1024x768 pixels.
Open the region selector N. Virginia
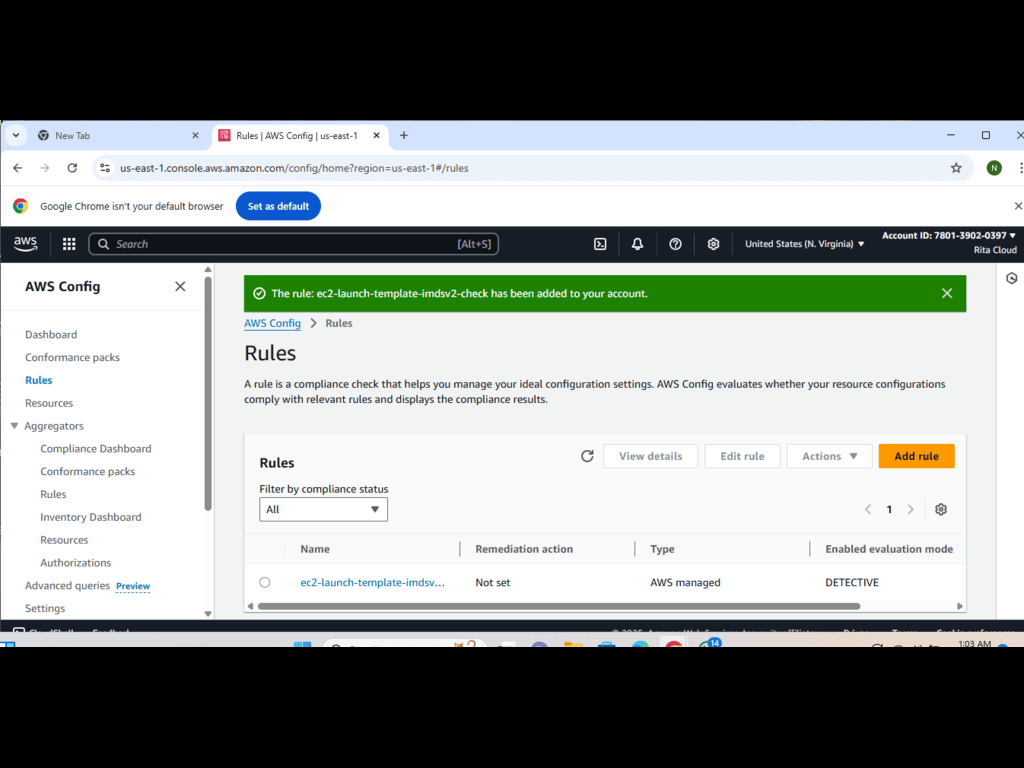click(x=805, y=244)
